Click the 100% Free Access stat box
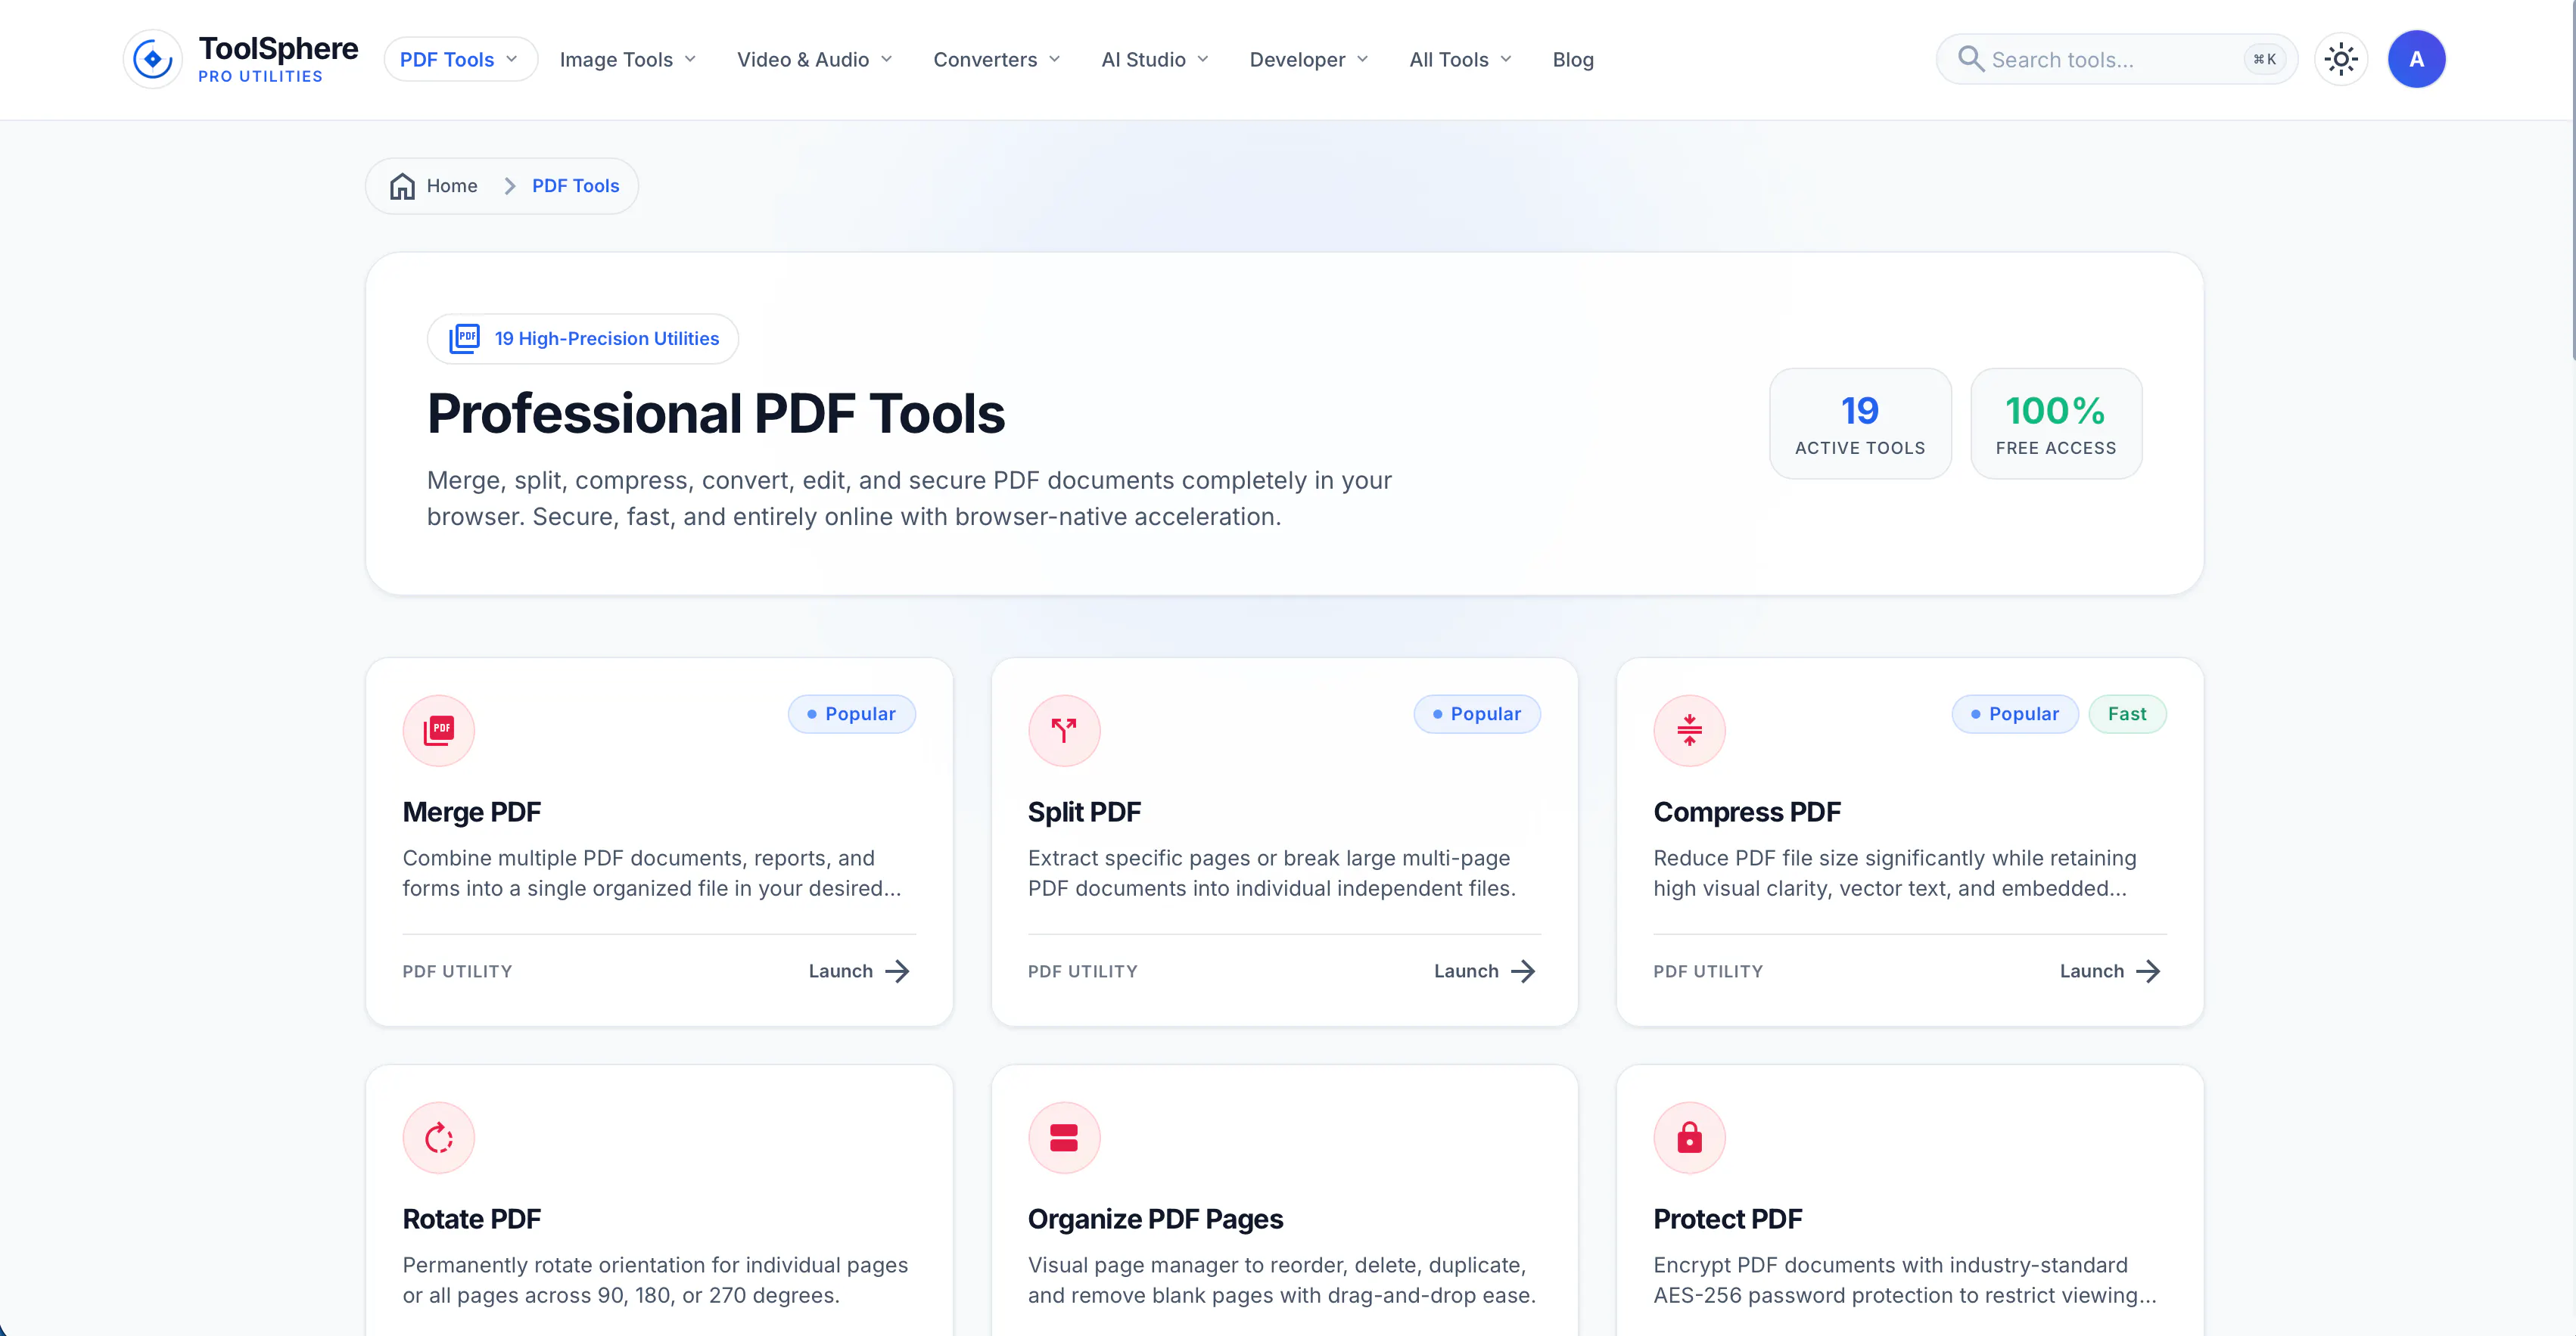The image size is (2576, 1336). tap(2055, 423)
